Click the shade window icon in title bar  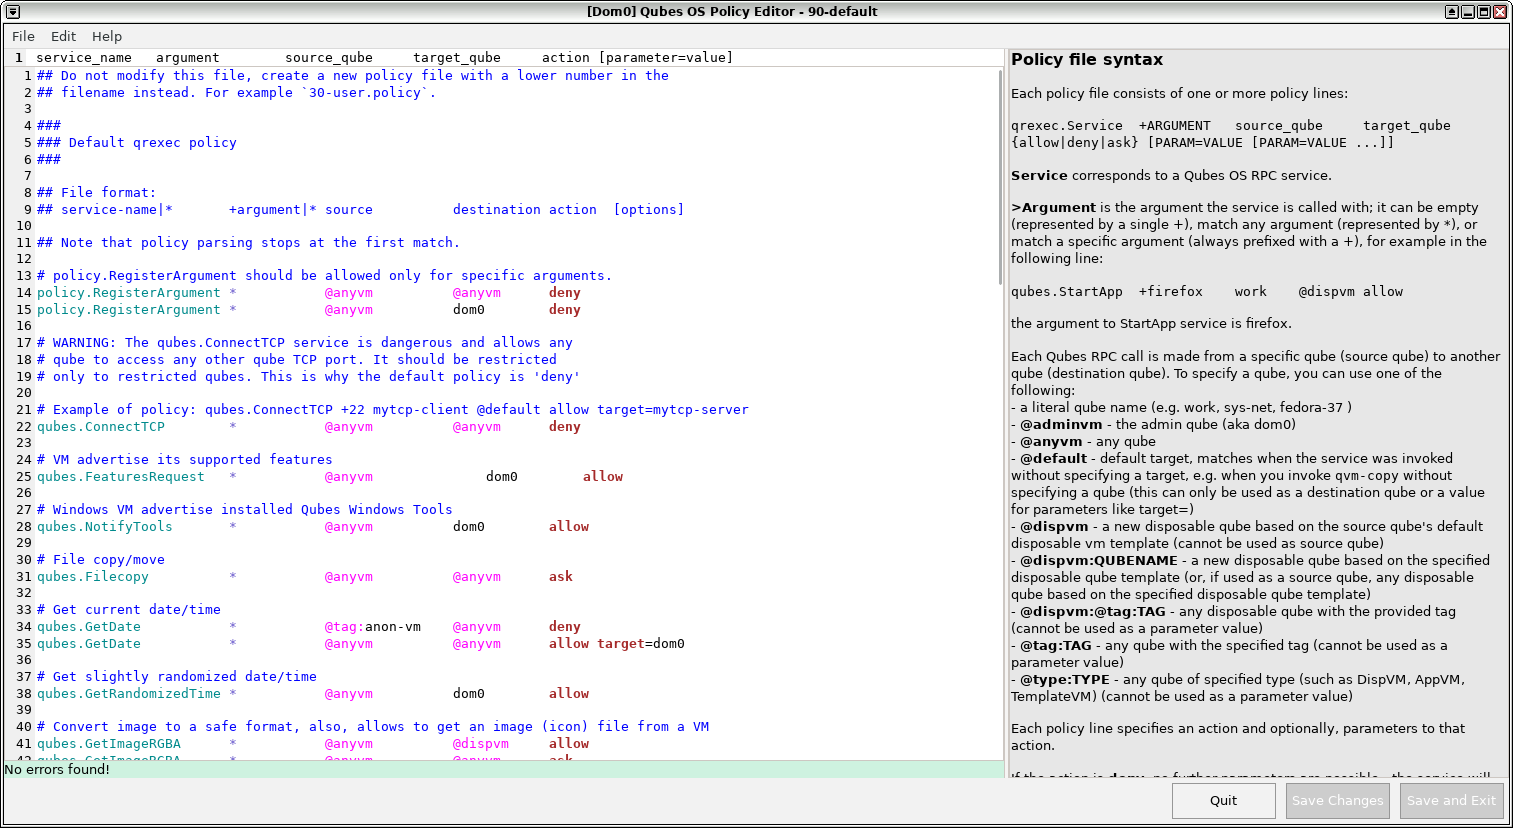click(x=1452, y=12)
